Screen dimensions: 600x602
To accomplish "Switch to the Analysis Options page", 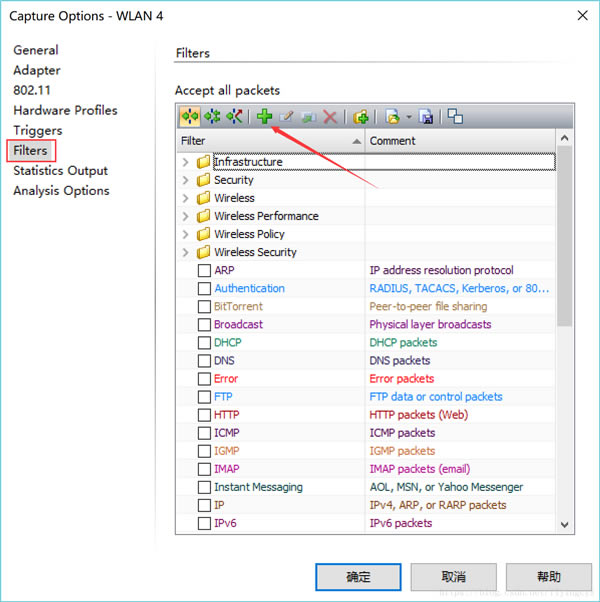I will [x=61, y=190].
